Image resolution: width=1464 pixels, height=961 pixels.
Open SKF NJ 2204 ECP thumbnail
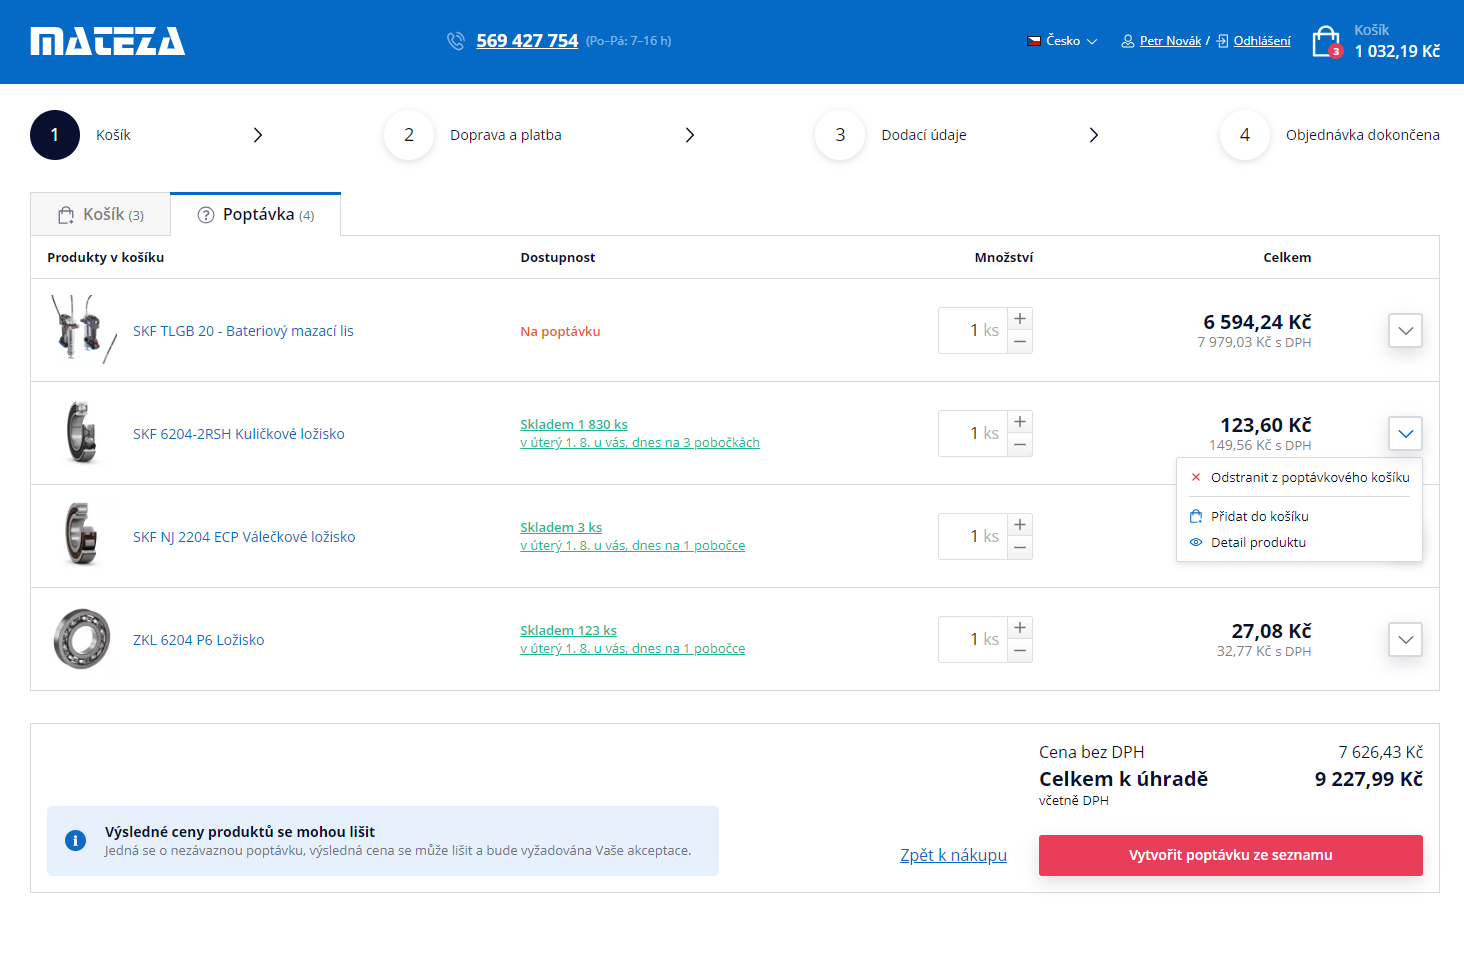point(82,536)
